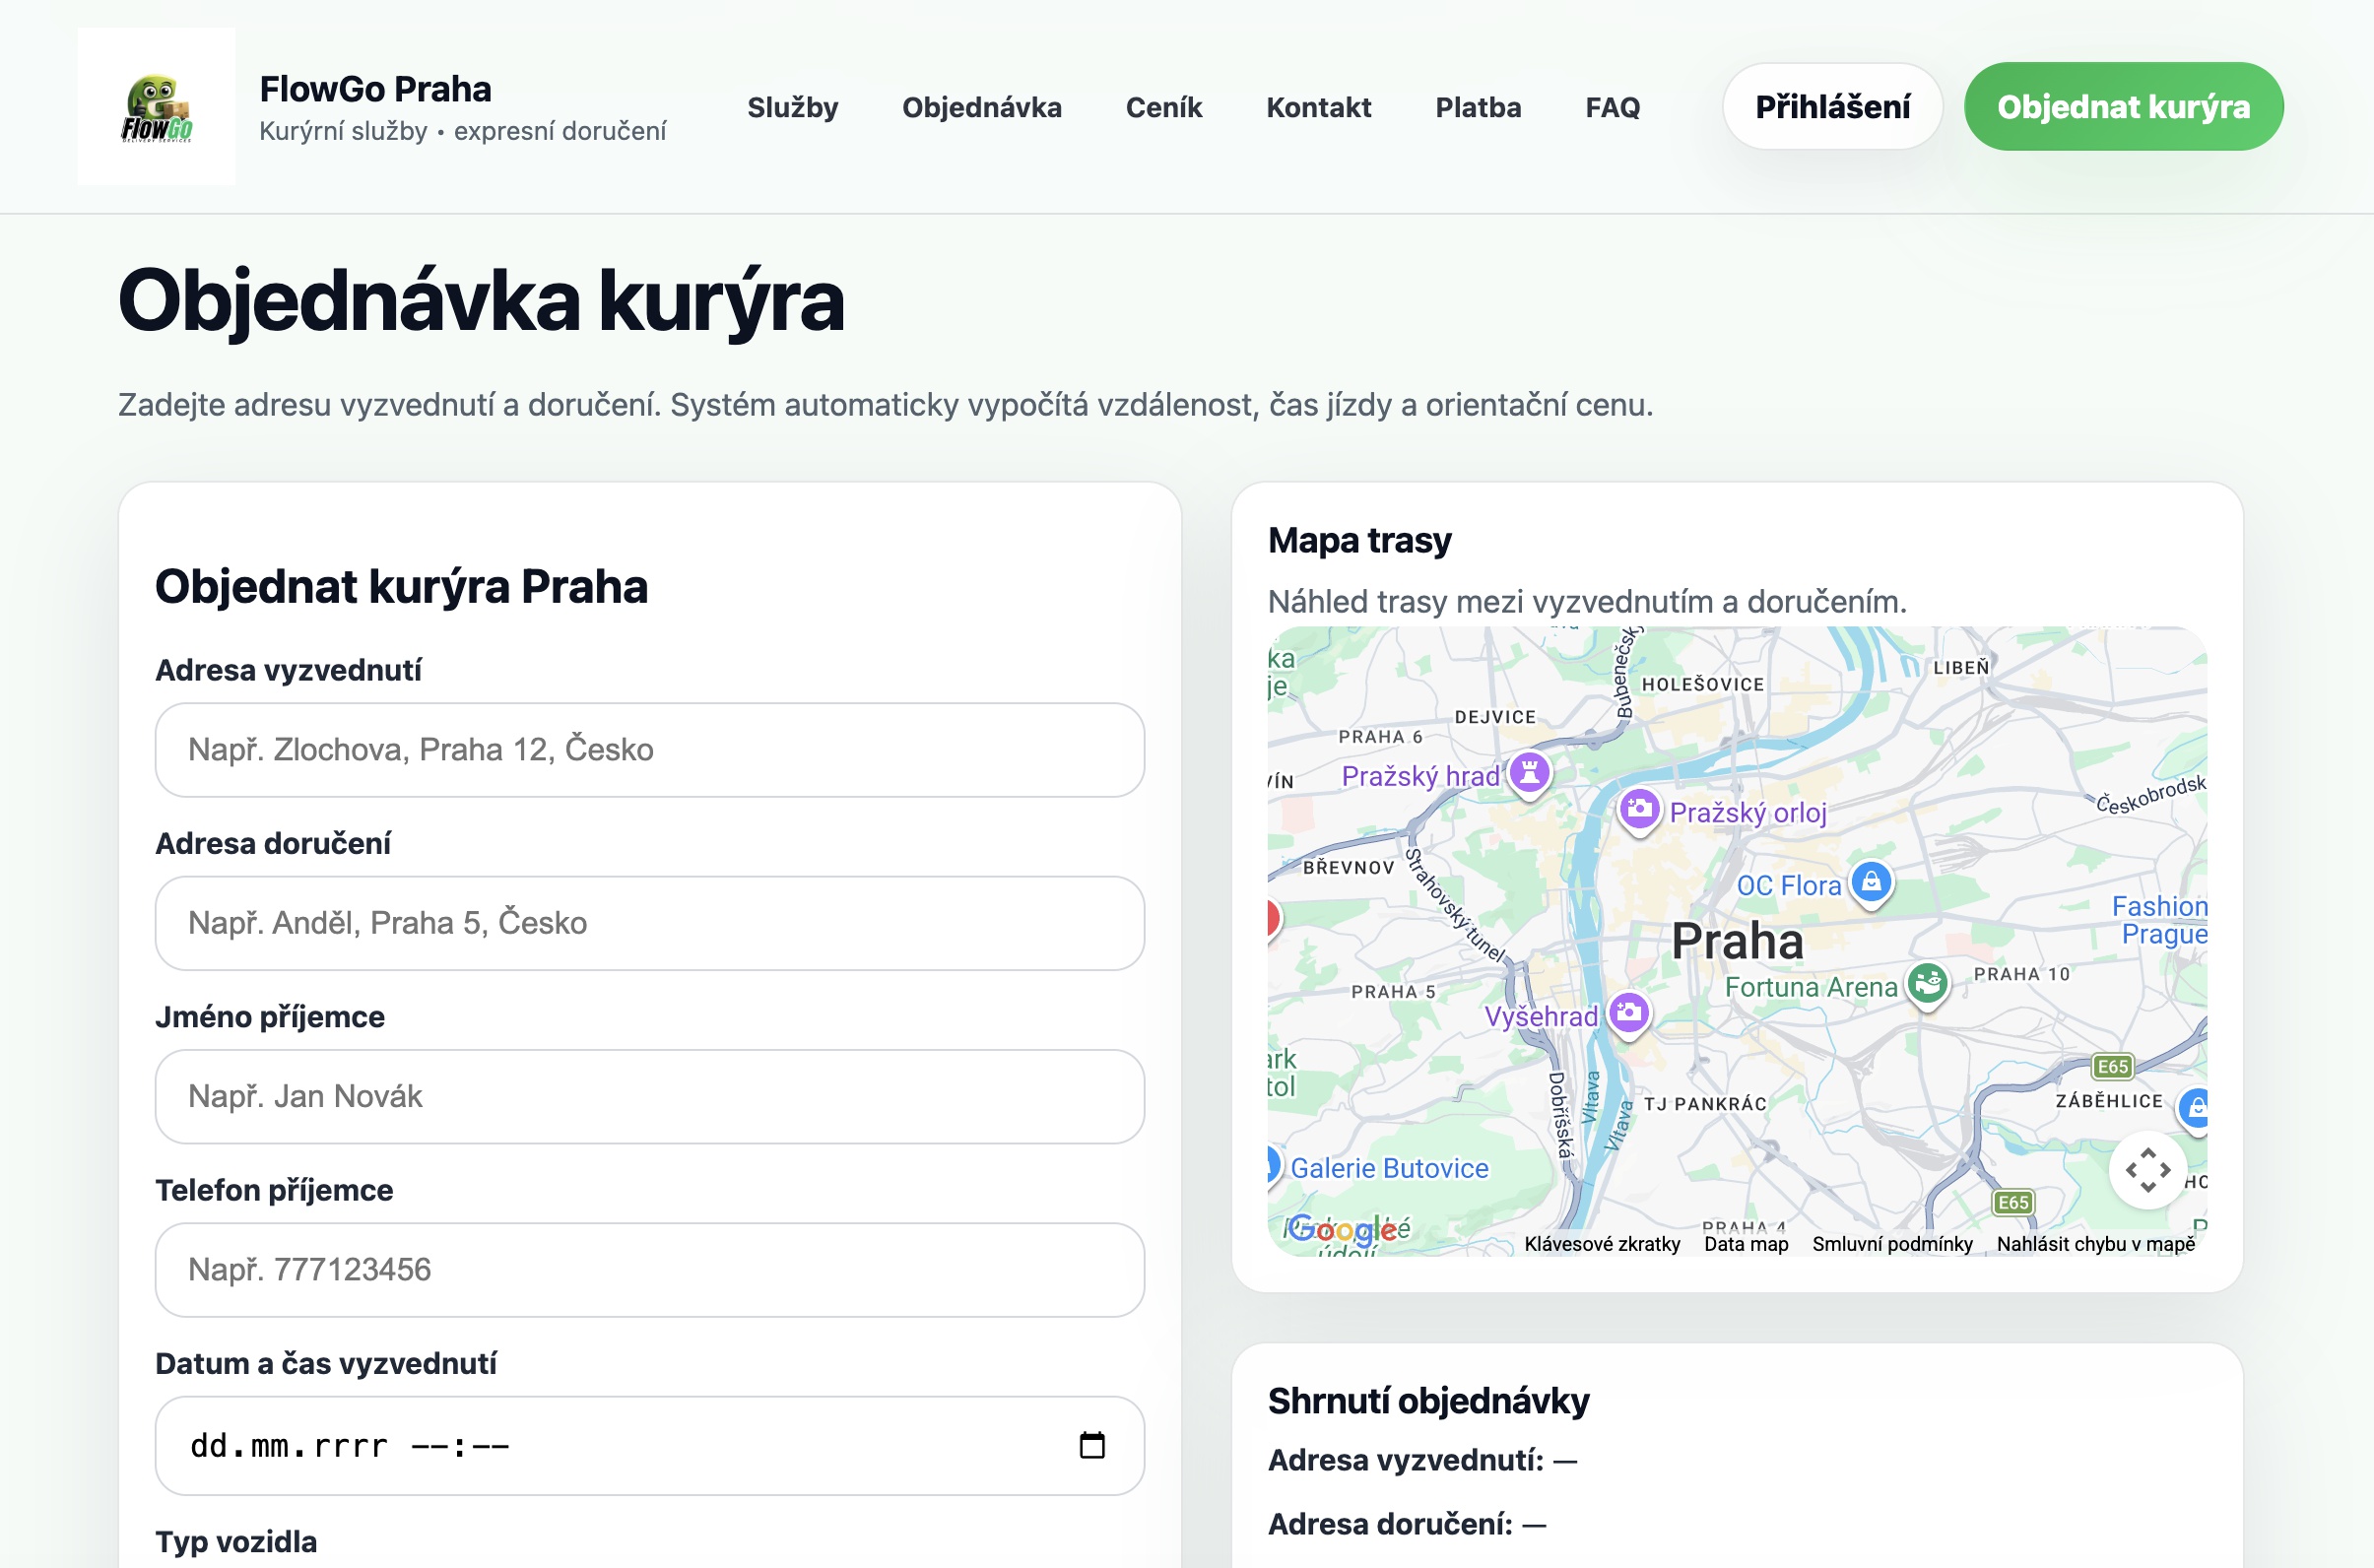Select the Fortuna Arena stadium map pin
The height and width of the screenshot is (1568, 2374).
click(1927, 985)
